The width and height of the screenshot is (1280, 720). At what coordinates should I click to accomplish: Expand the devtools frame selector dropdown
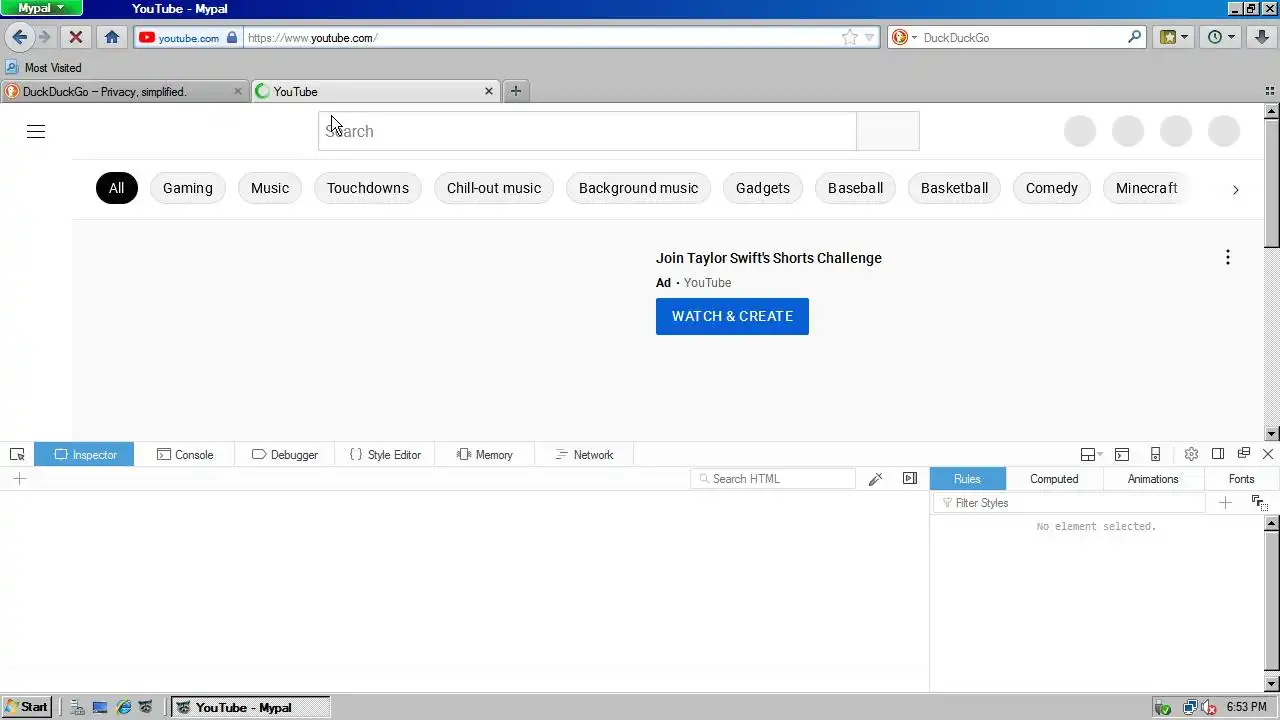(1090, 454)
